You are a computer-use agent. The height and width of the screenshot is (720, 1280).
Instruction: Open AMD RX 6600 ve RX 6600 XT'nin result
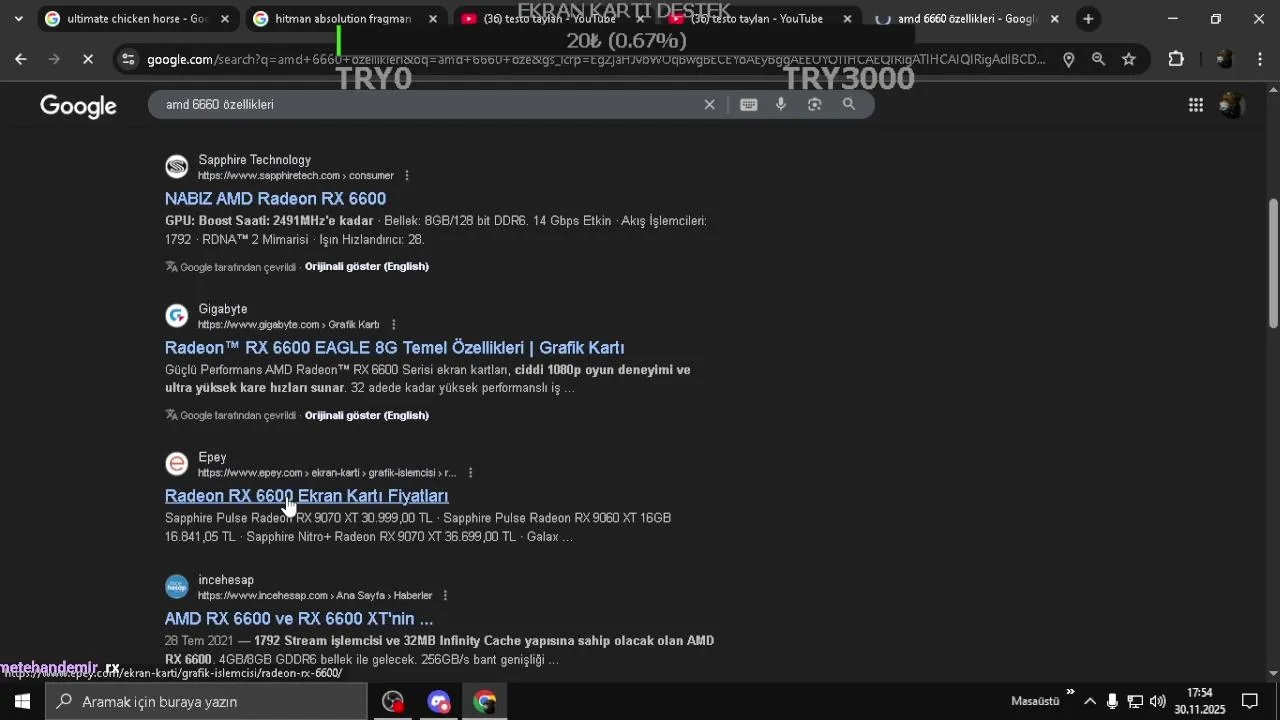[299, 619]
